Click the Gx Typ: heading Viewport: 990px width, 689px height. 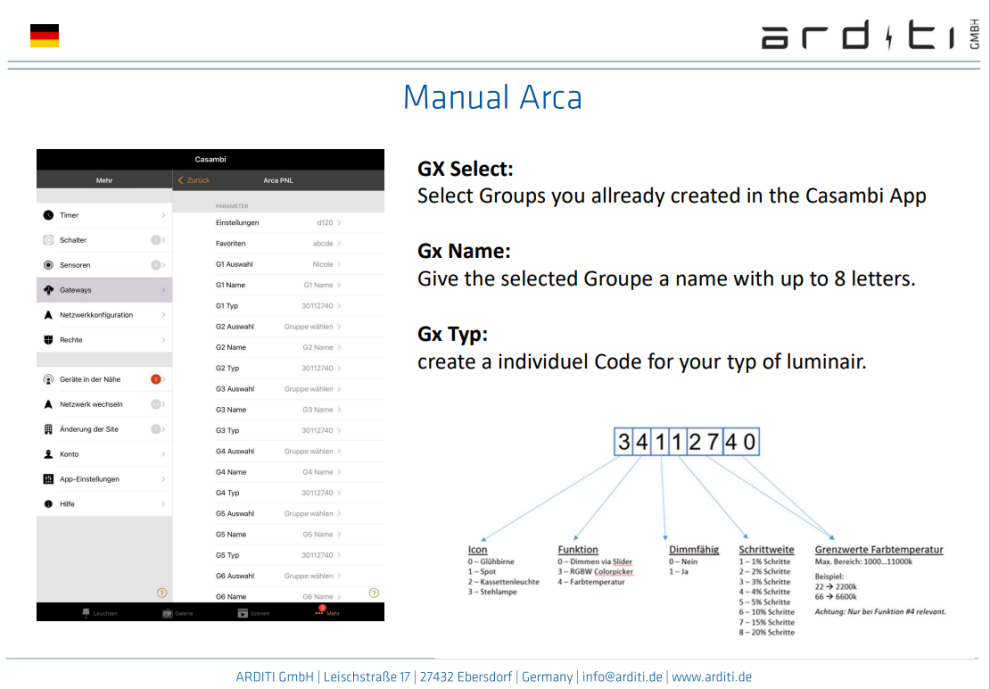(x=453, y=334)
